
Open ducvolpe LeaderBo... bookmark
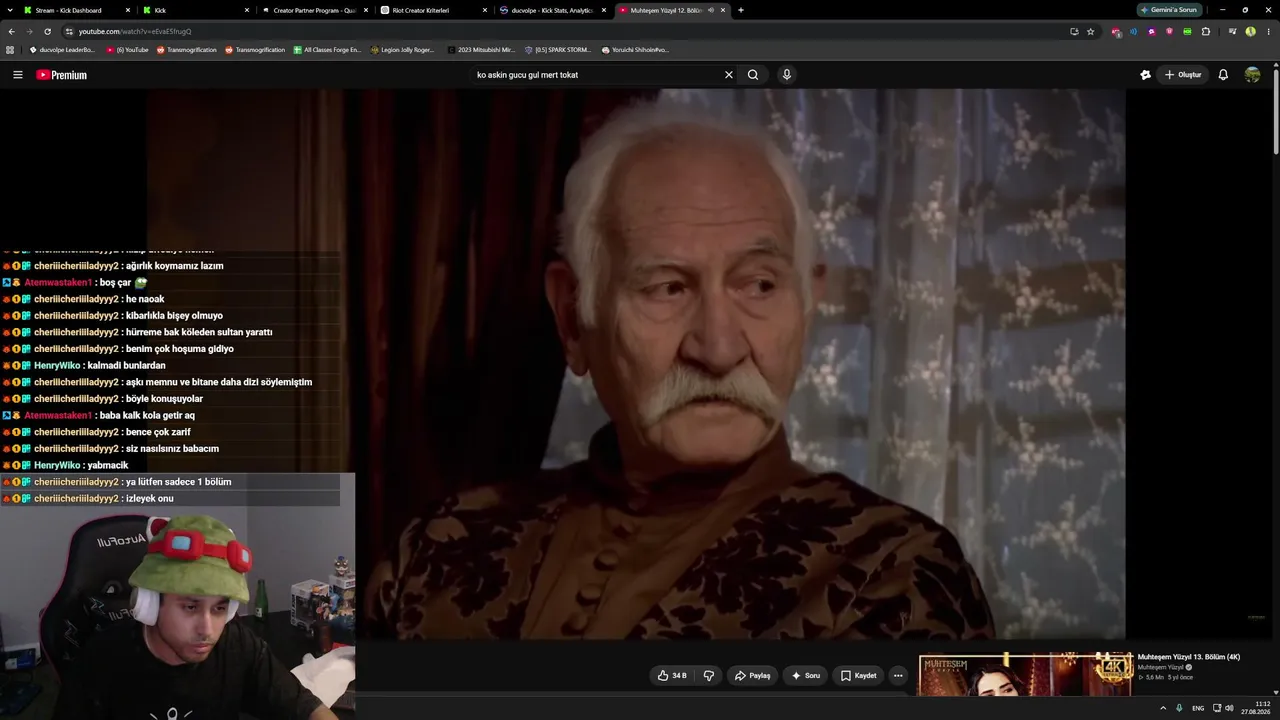pos(62,49)
